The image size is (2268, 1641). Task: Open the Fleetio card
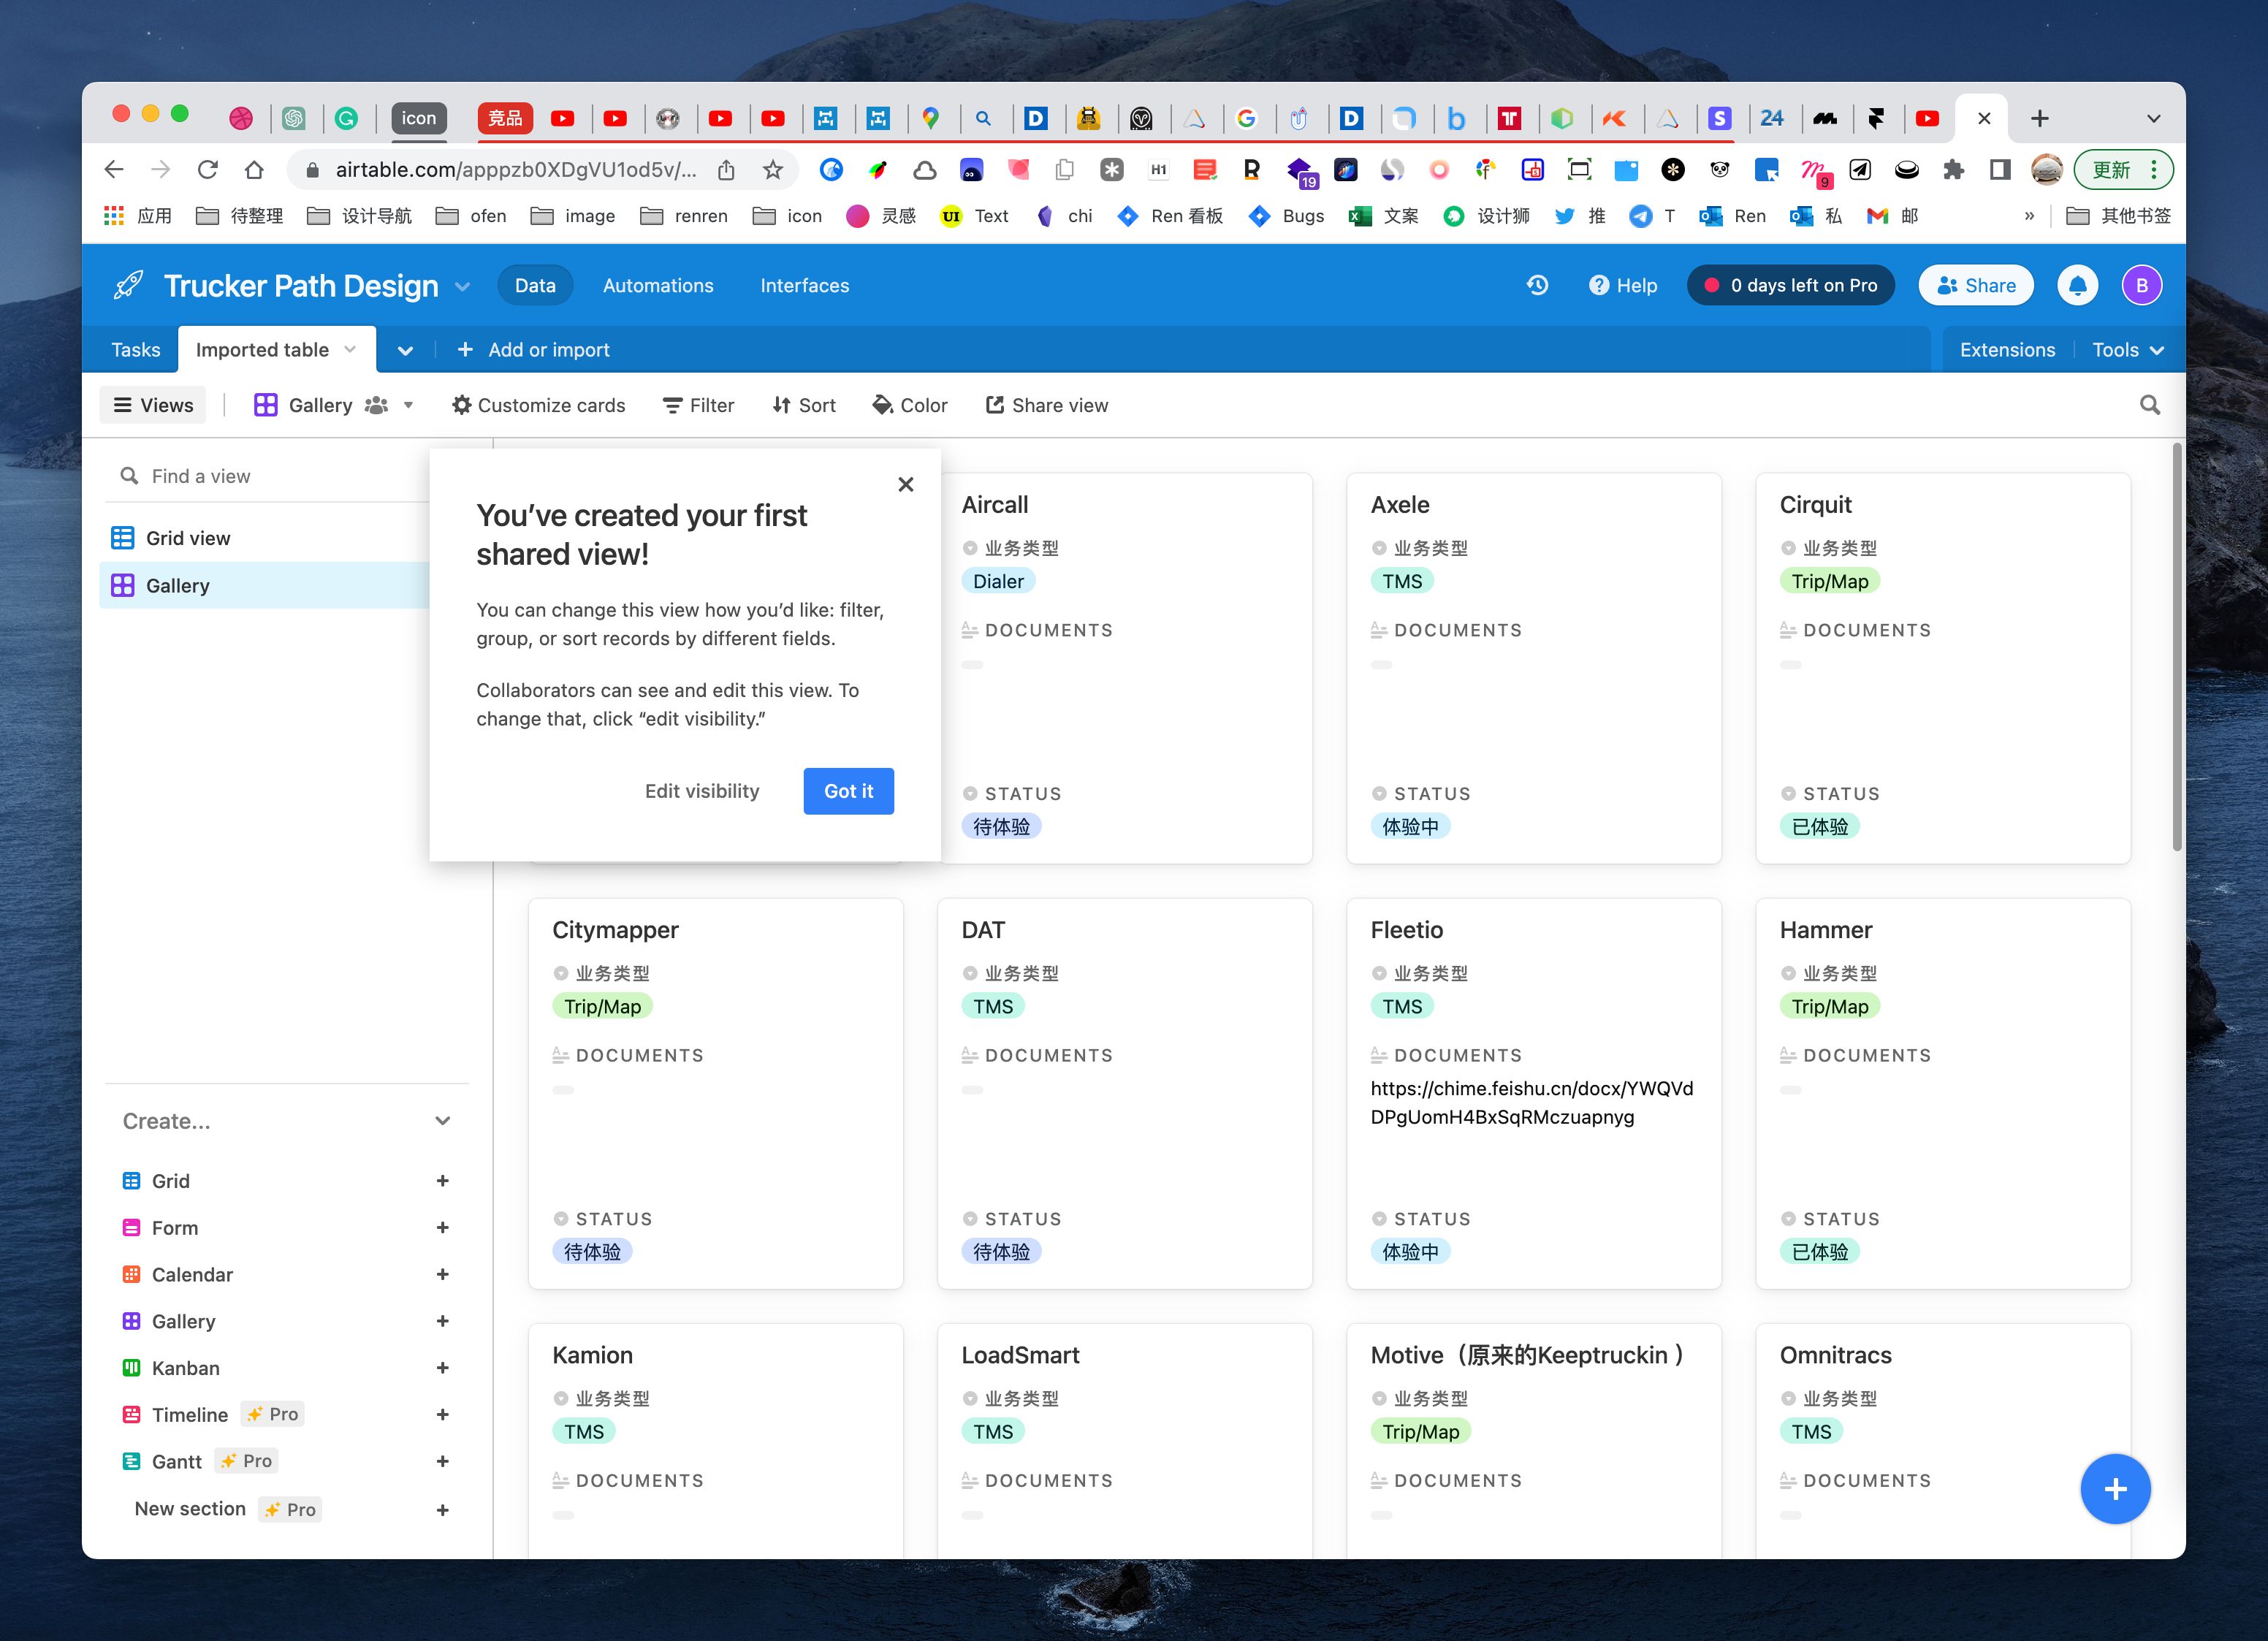1533,1093
